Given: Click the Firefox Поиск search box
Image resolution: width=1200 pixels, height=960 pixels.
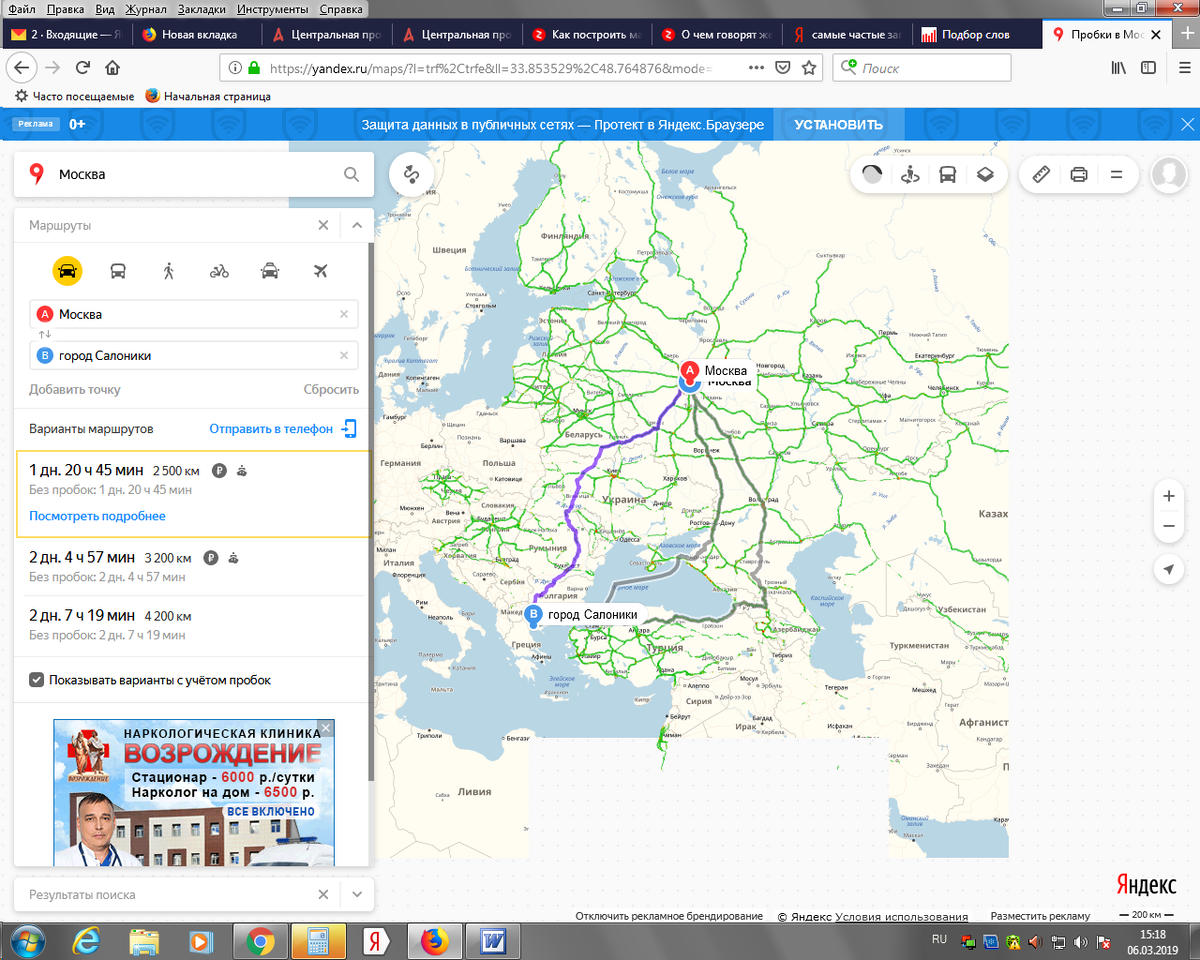Looking at the screenshot, I should pos(924,68).
